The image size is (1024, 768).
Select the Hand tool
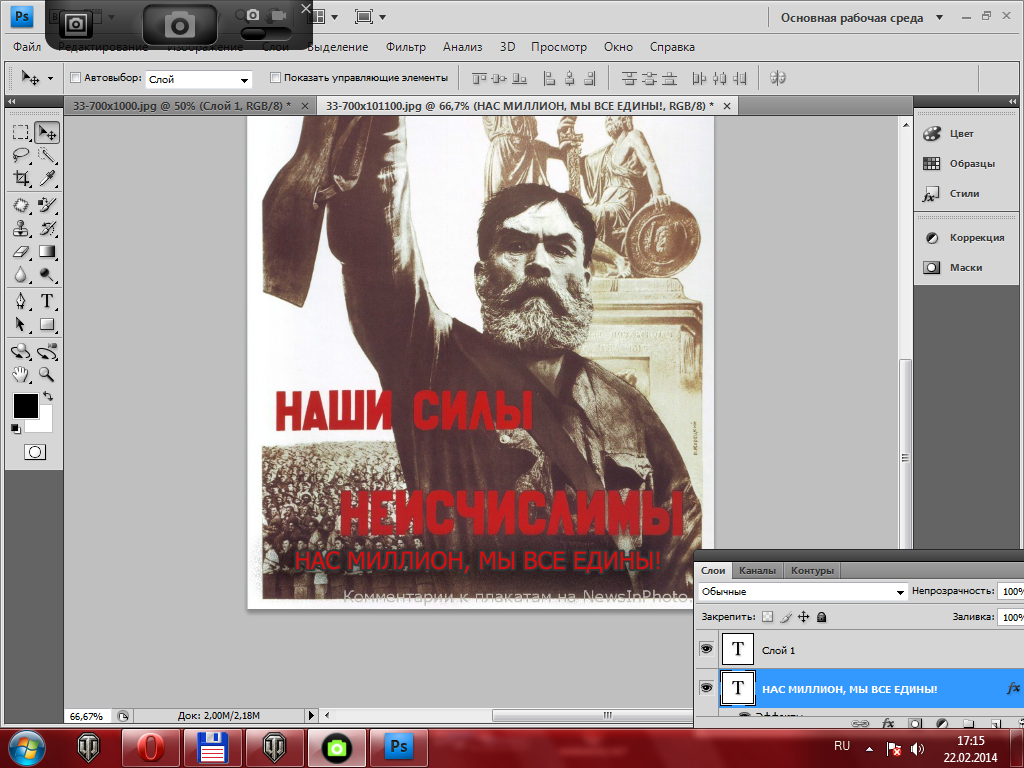pos(21,374)
